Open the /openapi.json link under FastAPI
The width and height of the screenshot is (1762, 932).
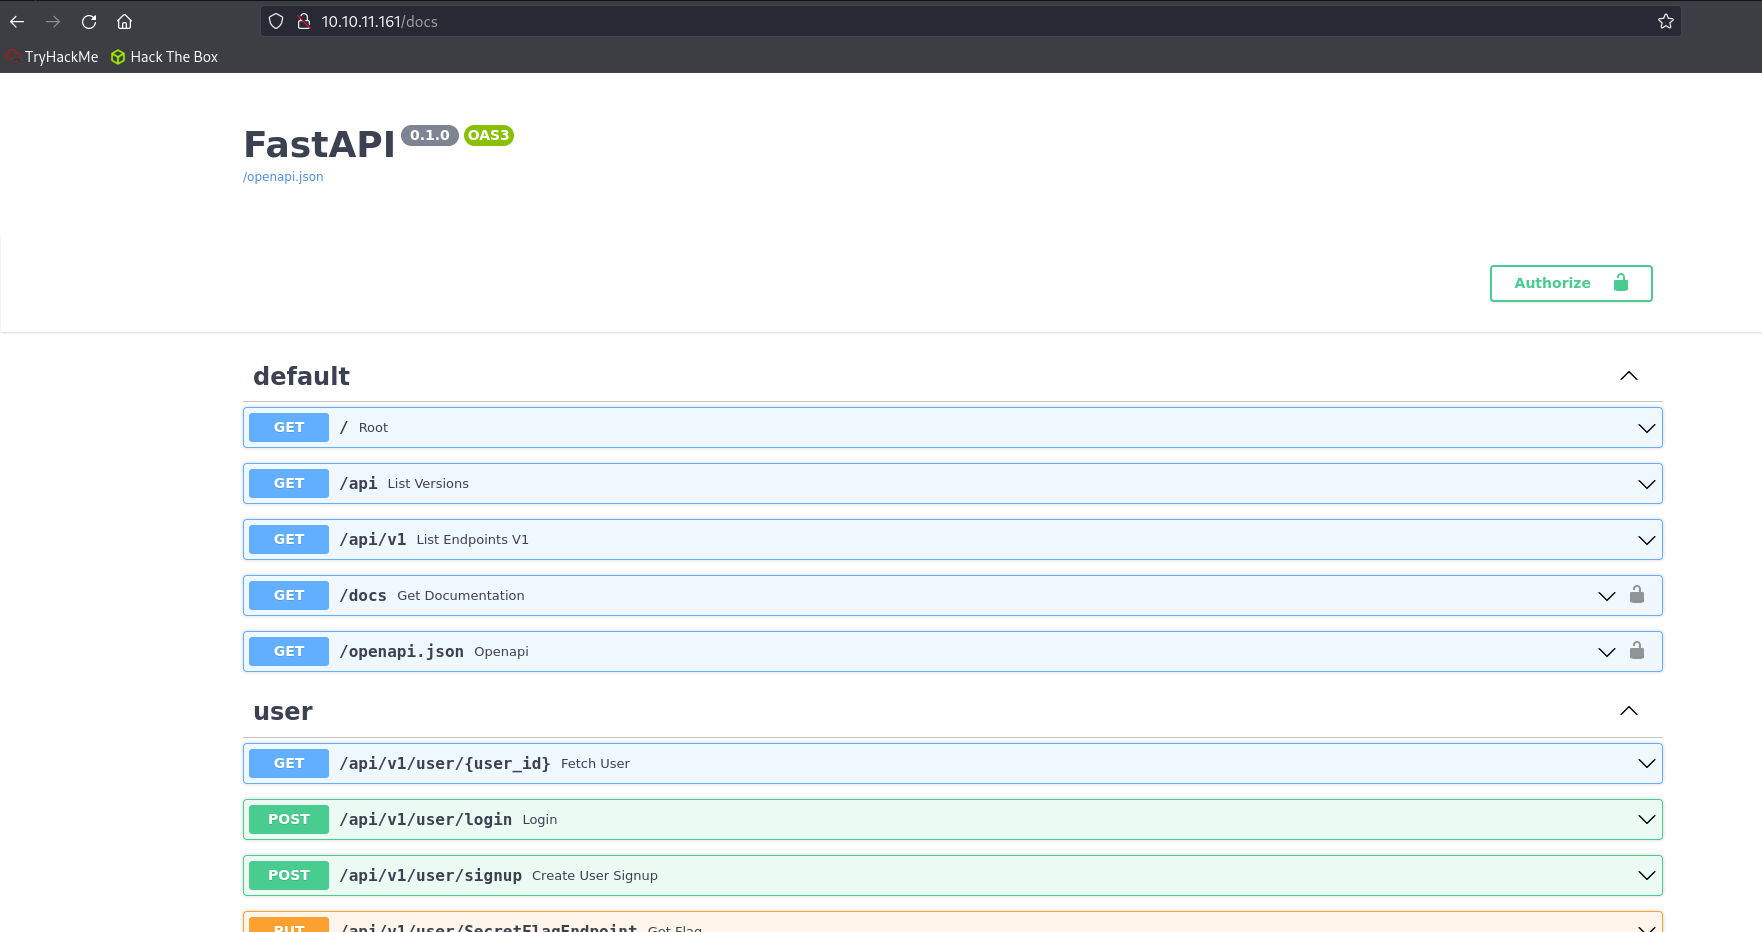click(283, 177)
